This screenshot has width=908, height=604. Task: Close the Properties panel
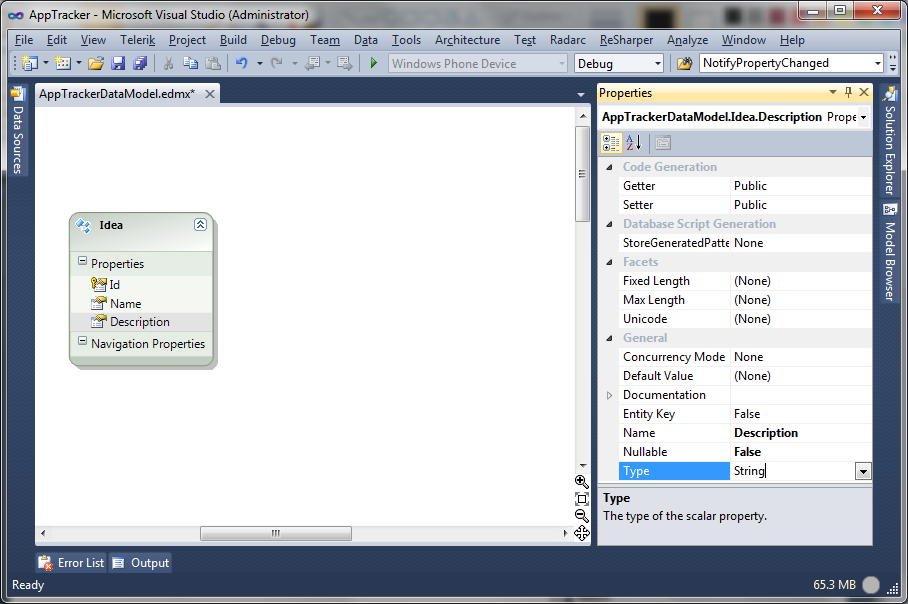(x=864, y=92)
